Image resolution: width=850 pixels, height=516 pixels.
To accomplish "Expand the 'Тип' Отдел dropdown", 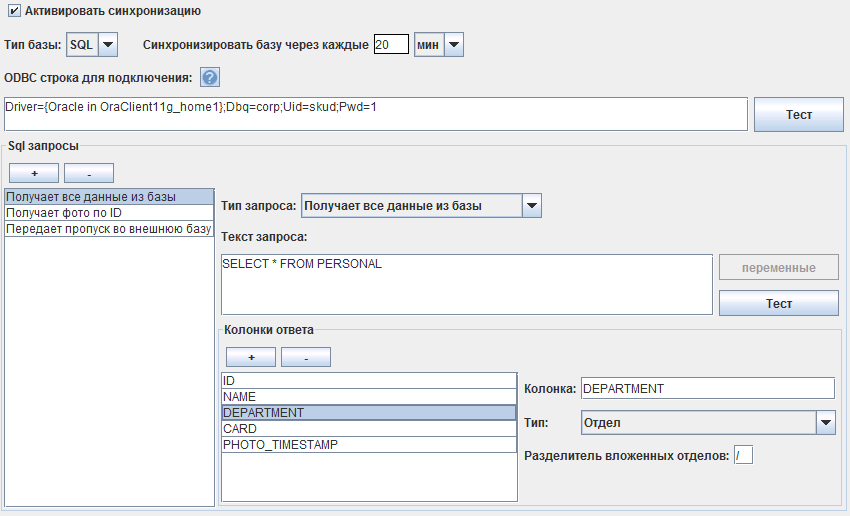I will (x=825, y=423).
